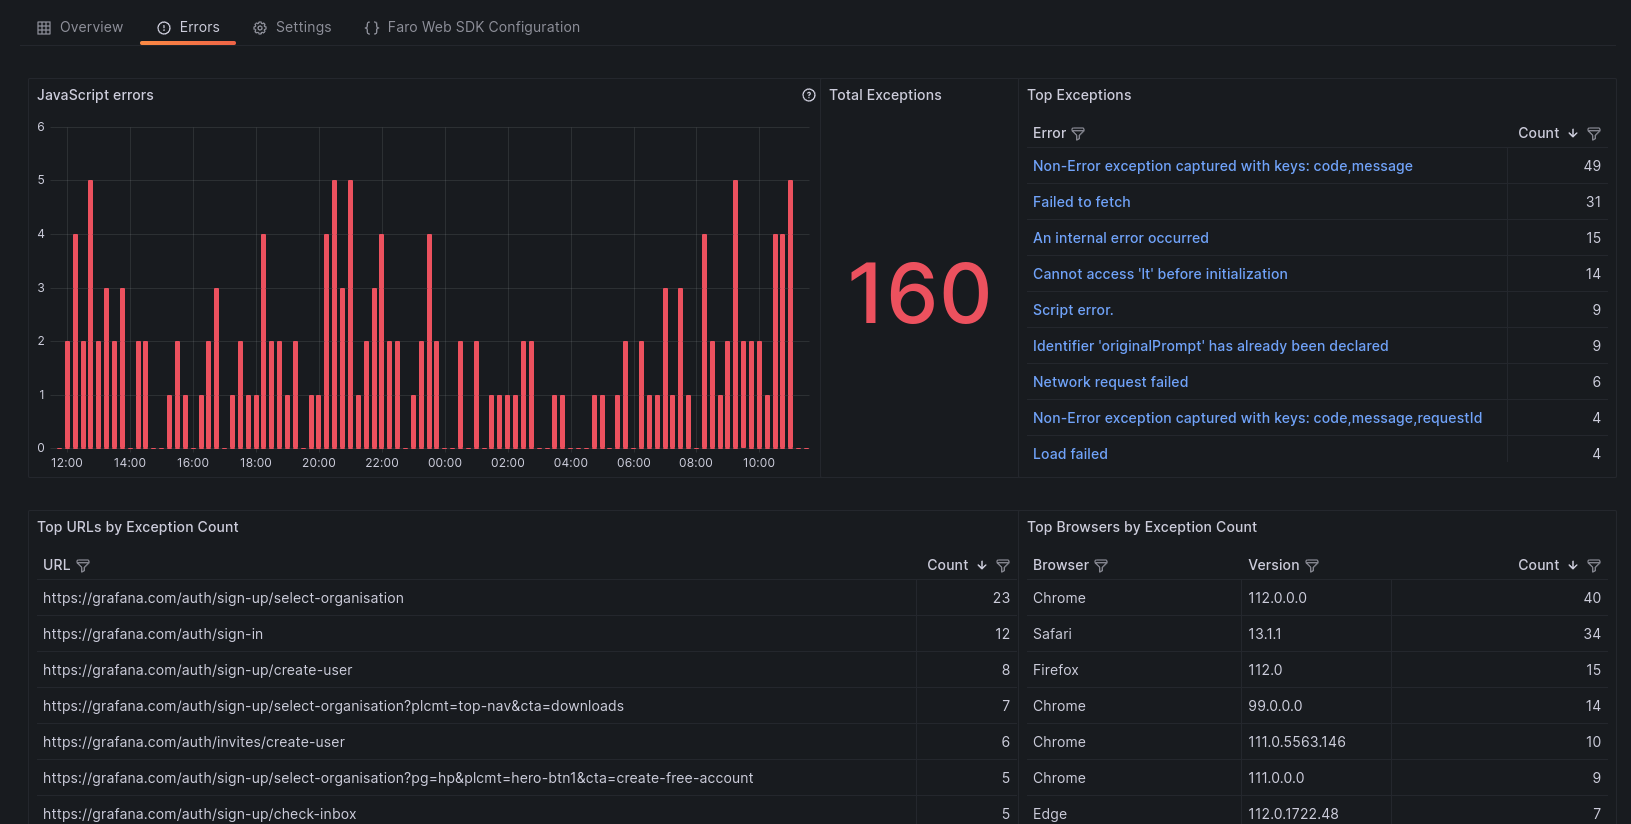Screen dimensions: 1631x824
Task: Click 'An internal error occurred' exception
Action: (1120, 238)
